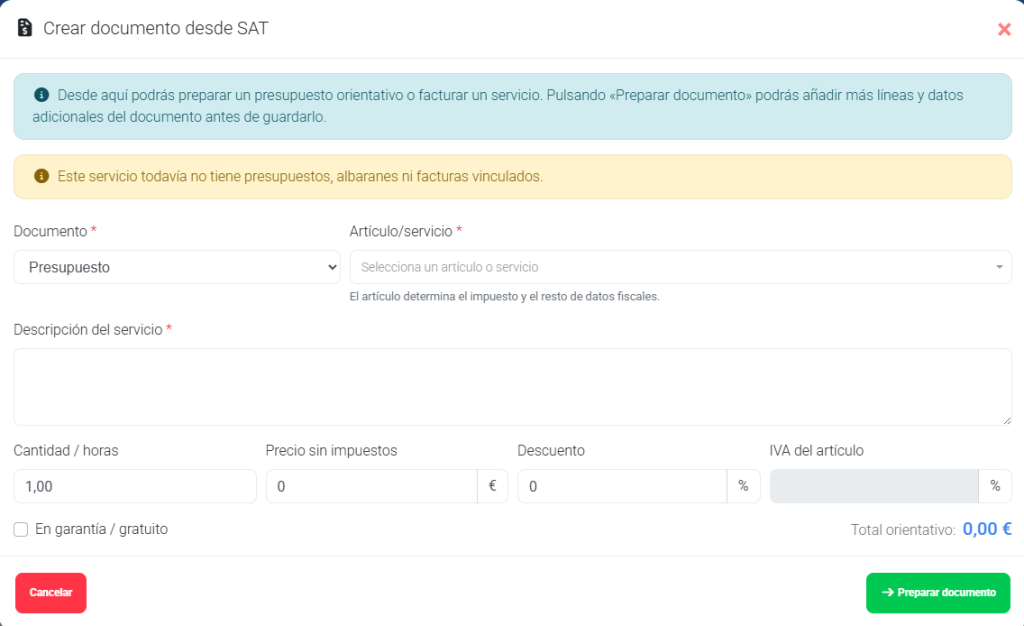
Task: Enable the En garantía / gratuito checkbox
Action: coord(21,529)
